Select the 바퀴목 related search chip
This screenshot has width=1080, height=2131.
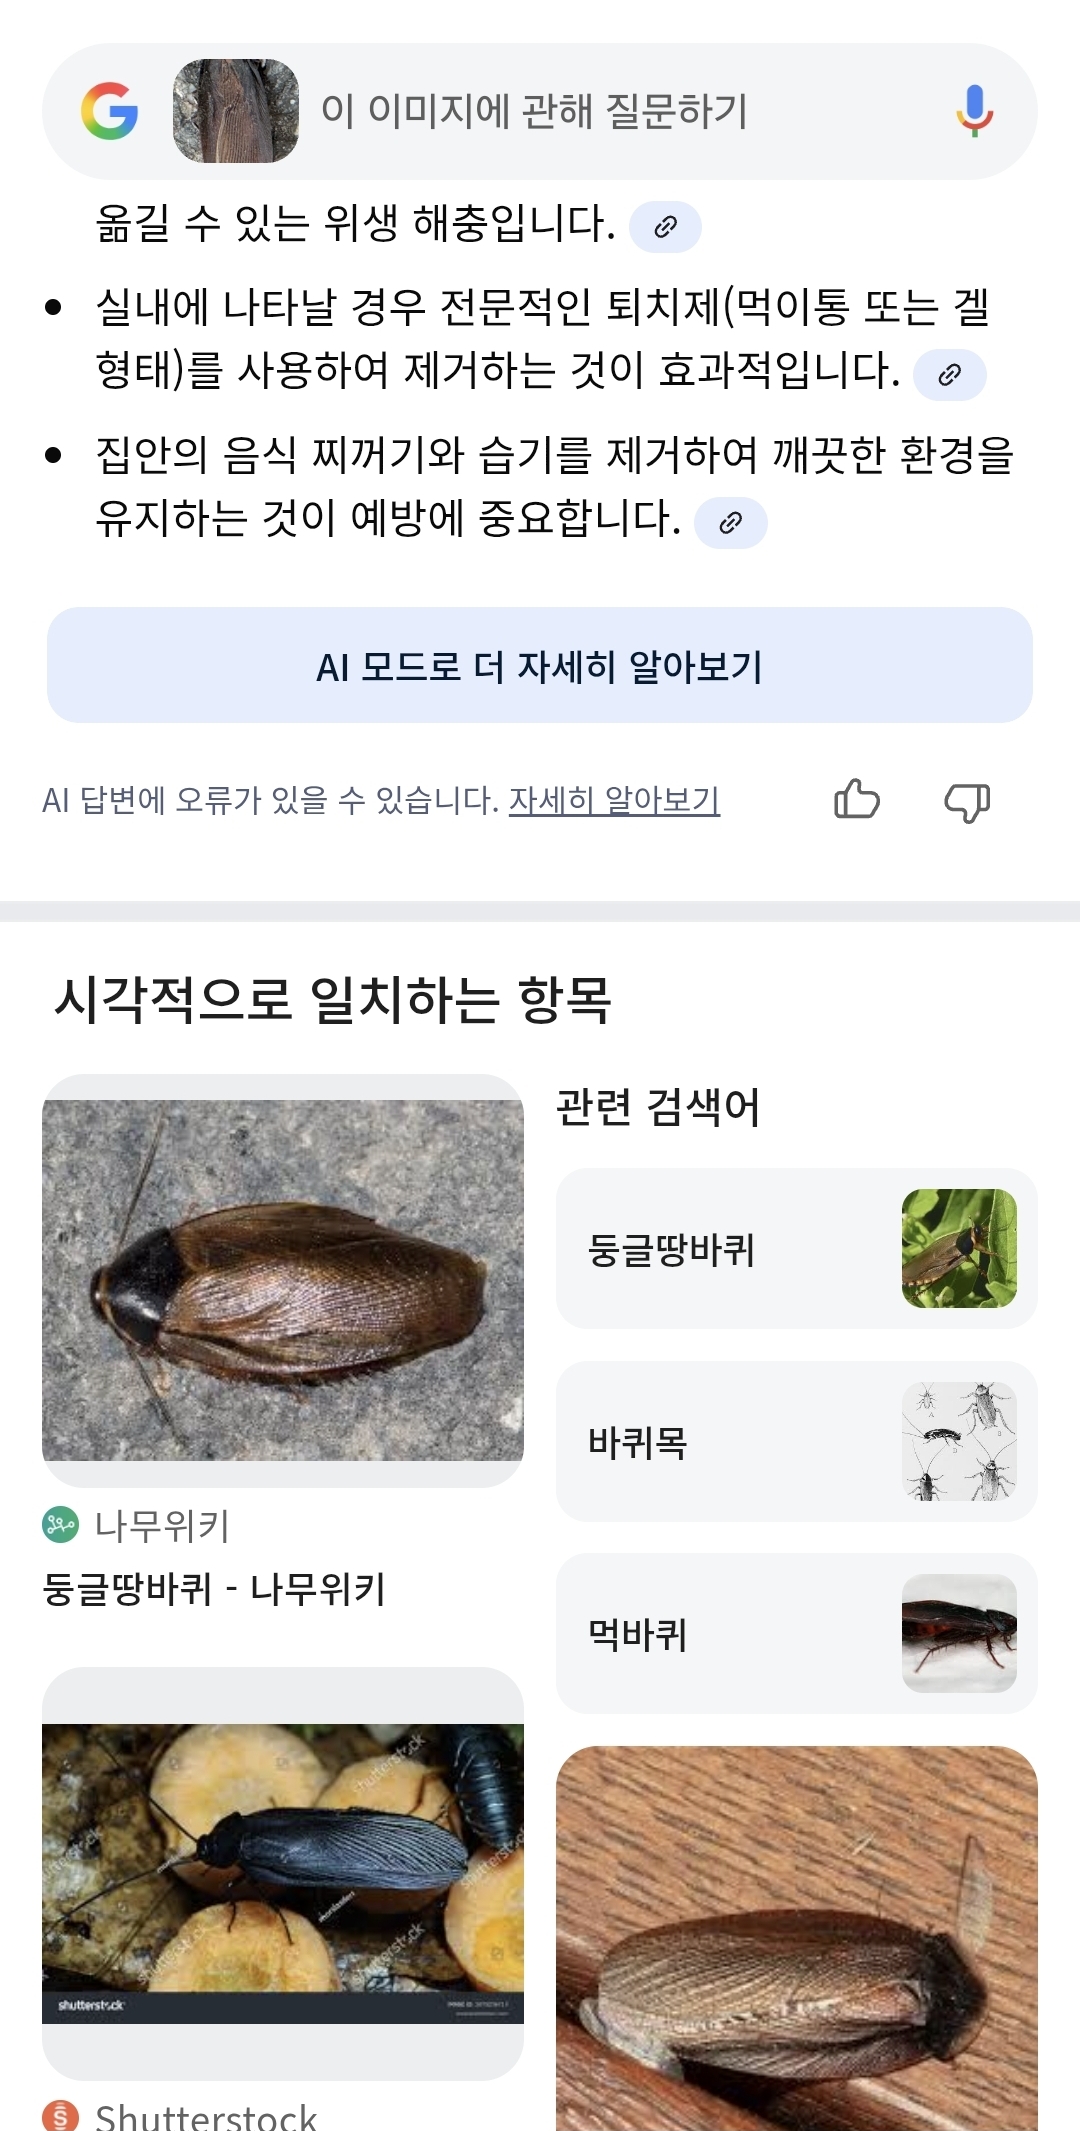[x=796, y=1441]
